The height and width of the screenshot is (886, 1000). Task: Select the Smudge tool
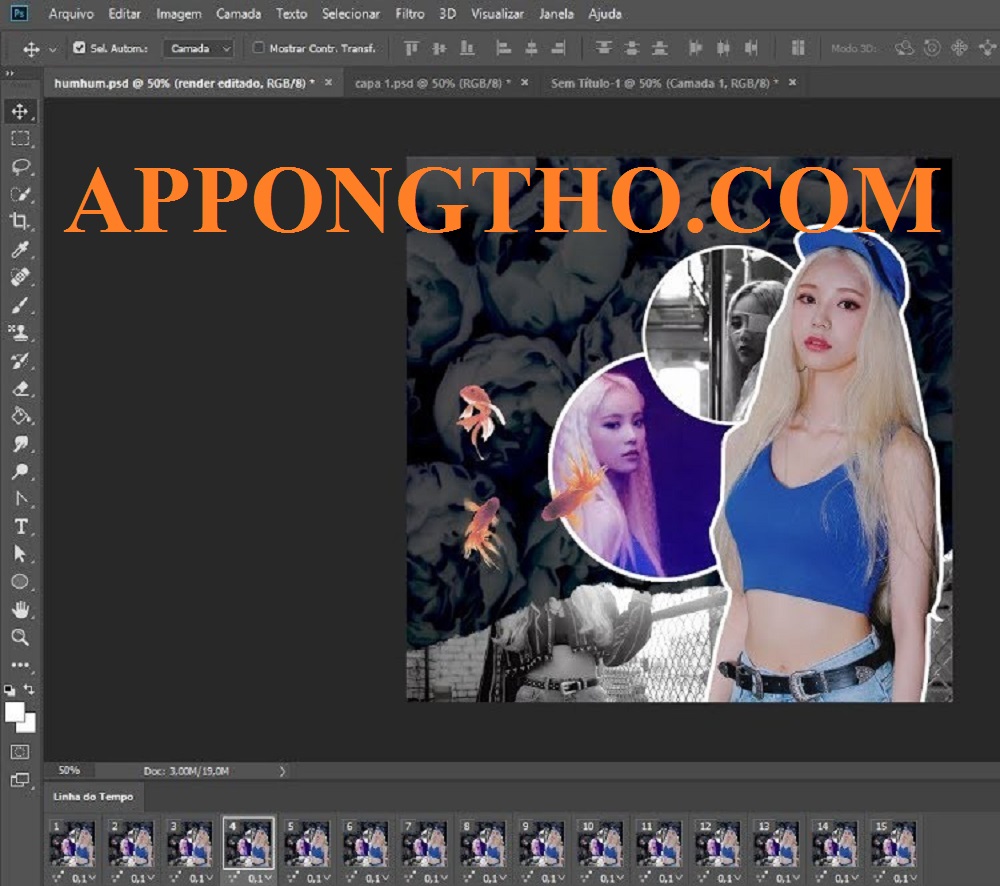[x=20, y=444]
